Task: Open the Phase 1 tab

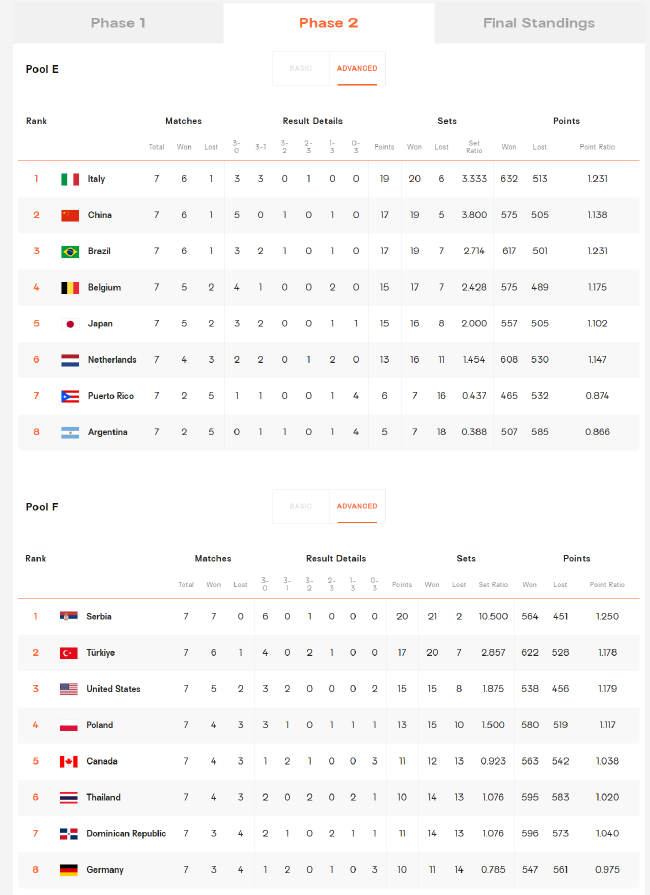Action: 118,23
